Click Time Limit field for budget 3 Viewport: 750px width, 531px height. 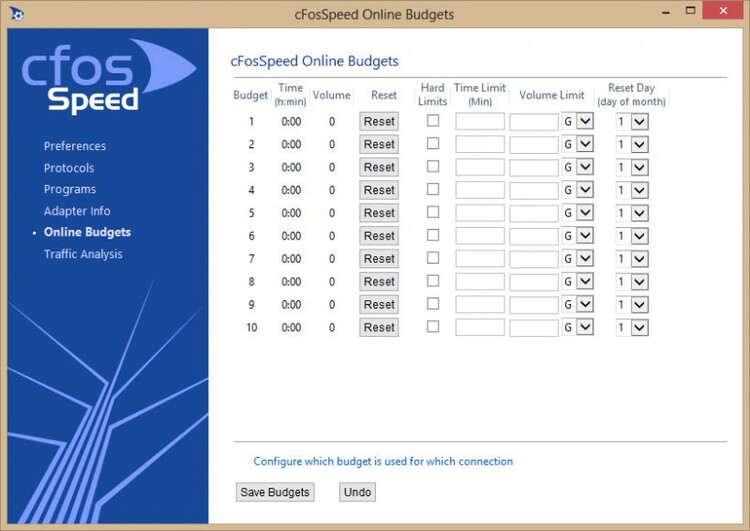tap(480, 167)
